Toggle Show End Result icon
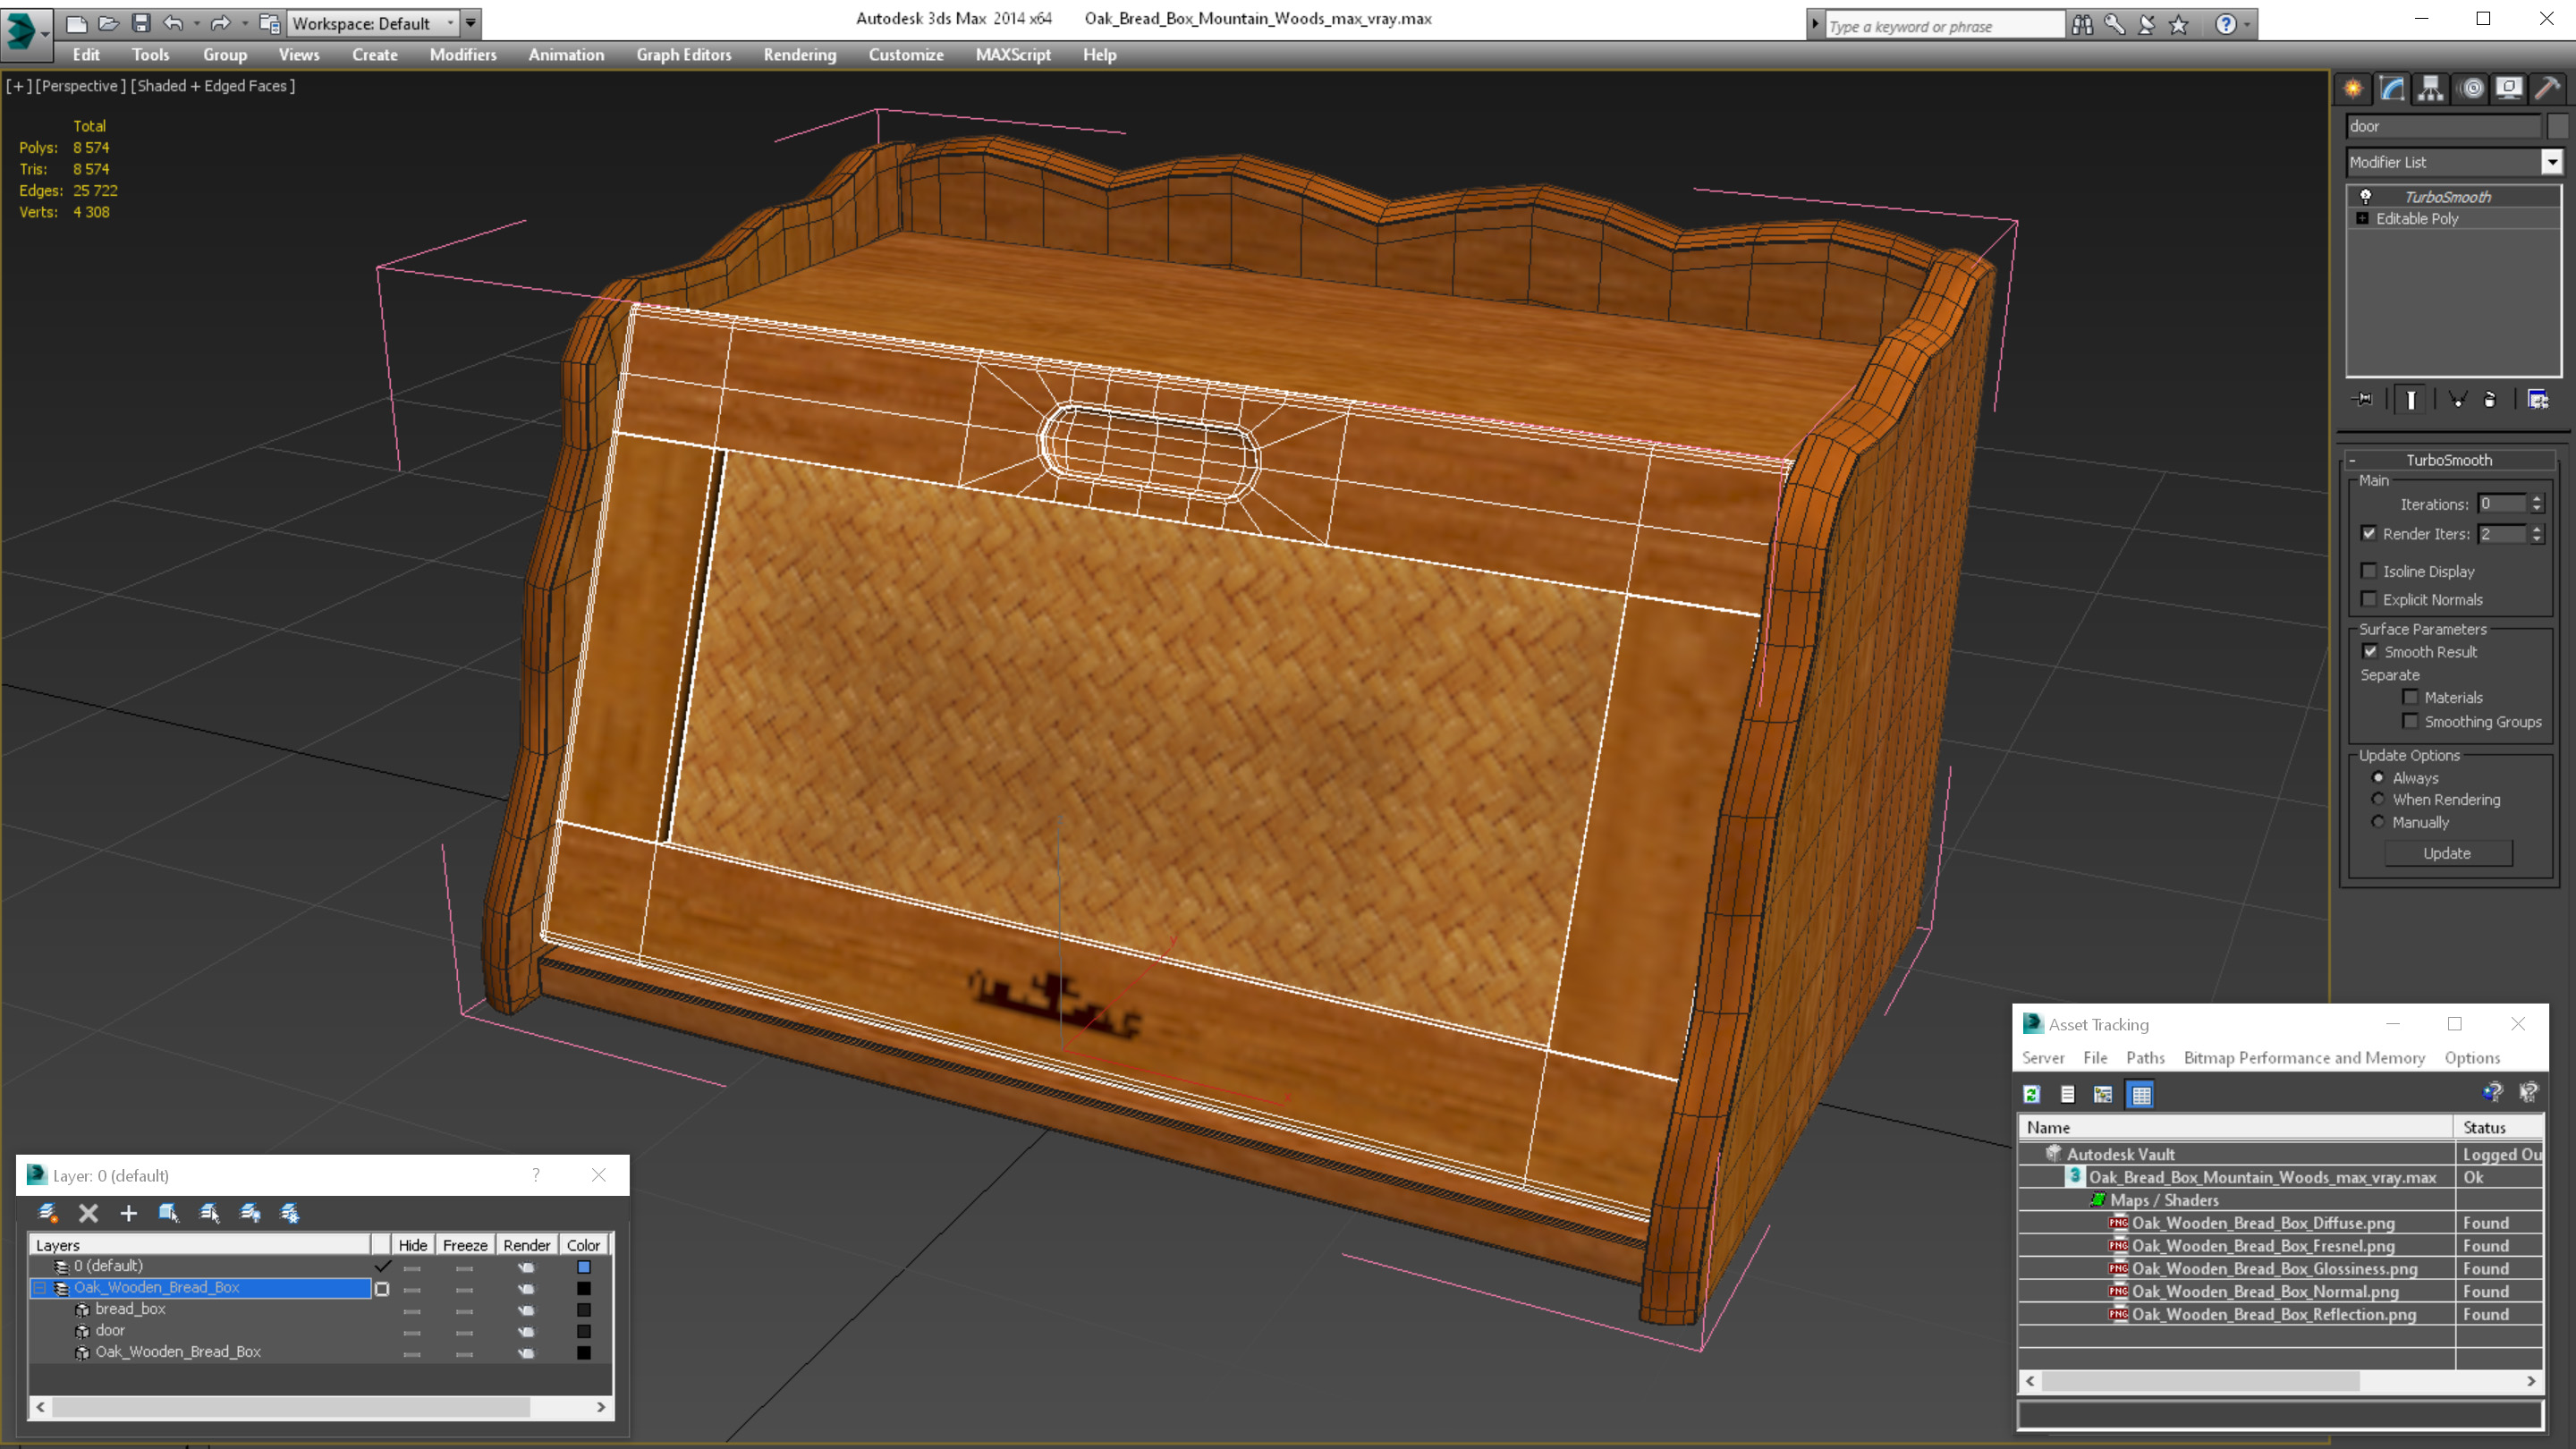The width and height of the screenshot is (2576, 1449). click(x=2411, y=399)
